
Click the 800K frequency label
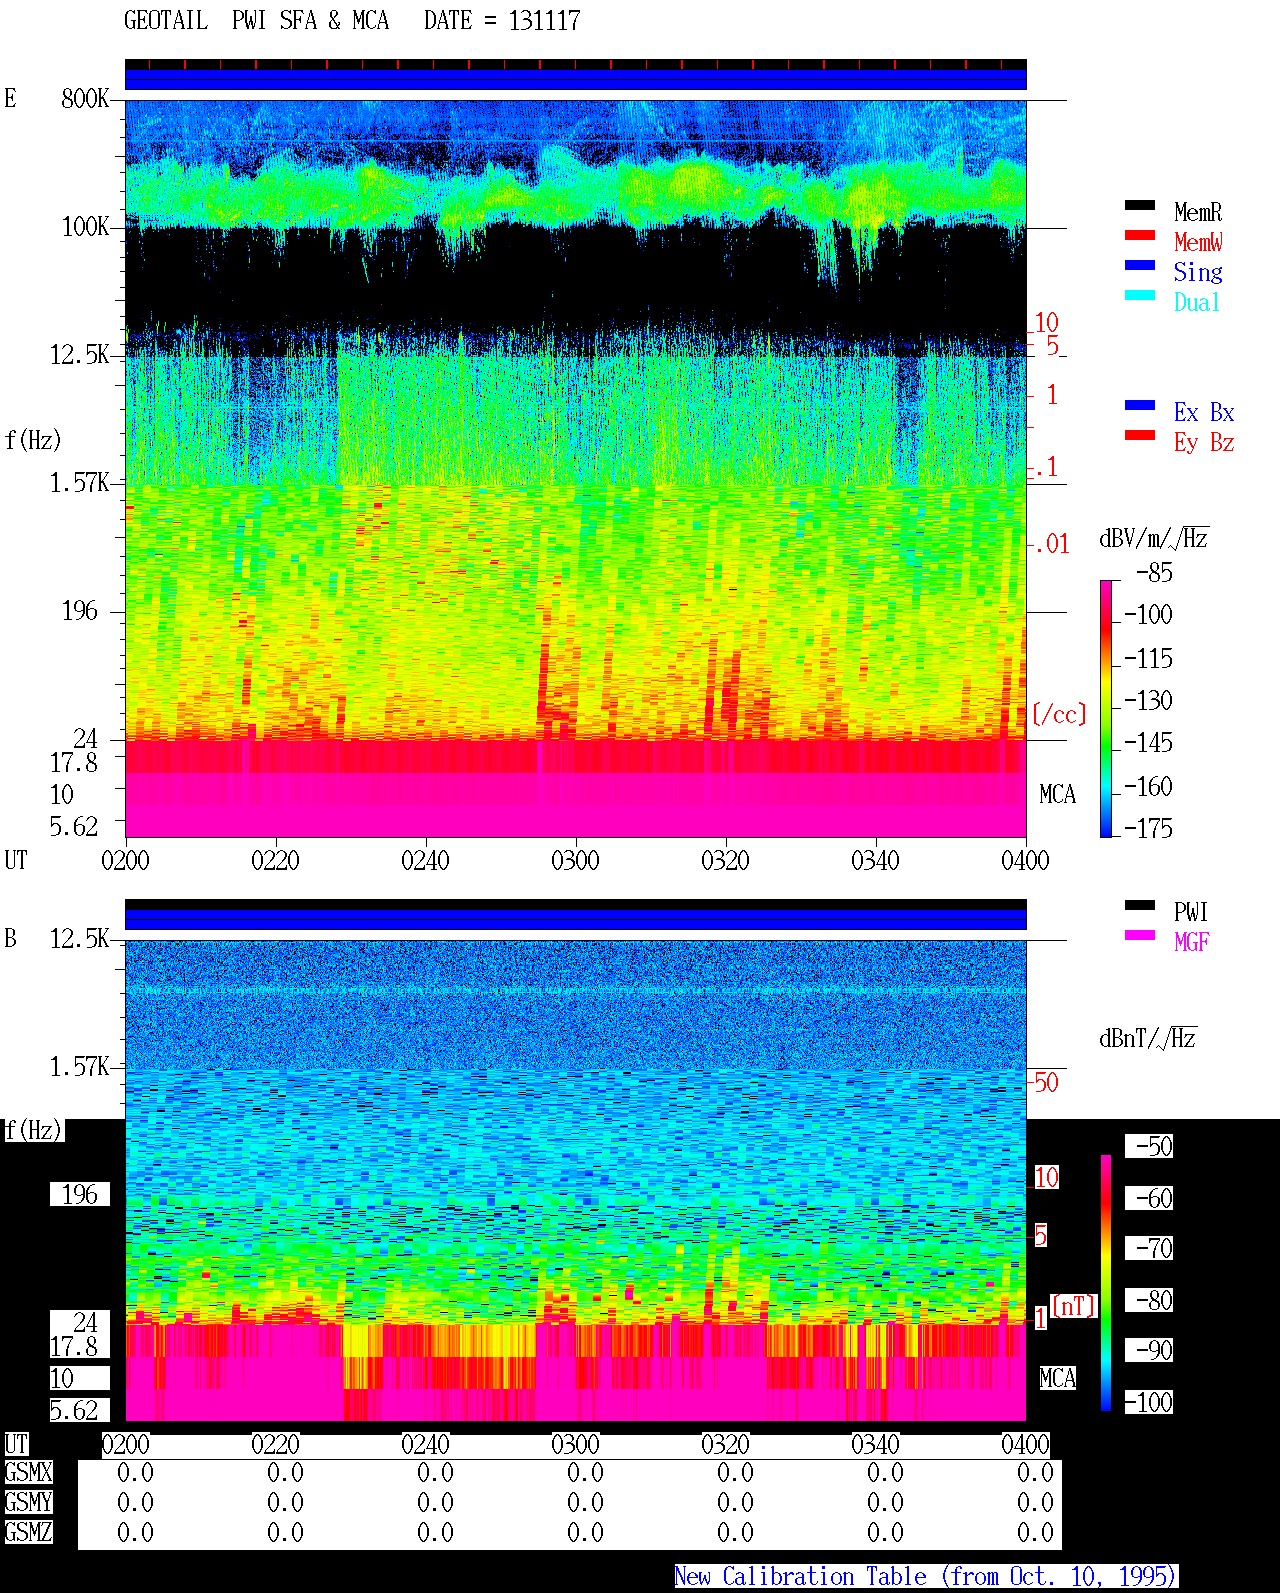pyautogui.click(x=85, y=99)
